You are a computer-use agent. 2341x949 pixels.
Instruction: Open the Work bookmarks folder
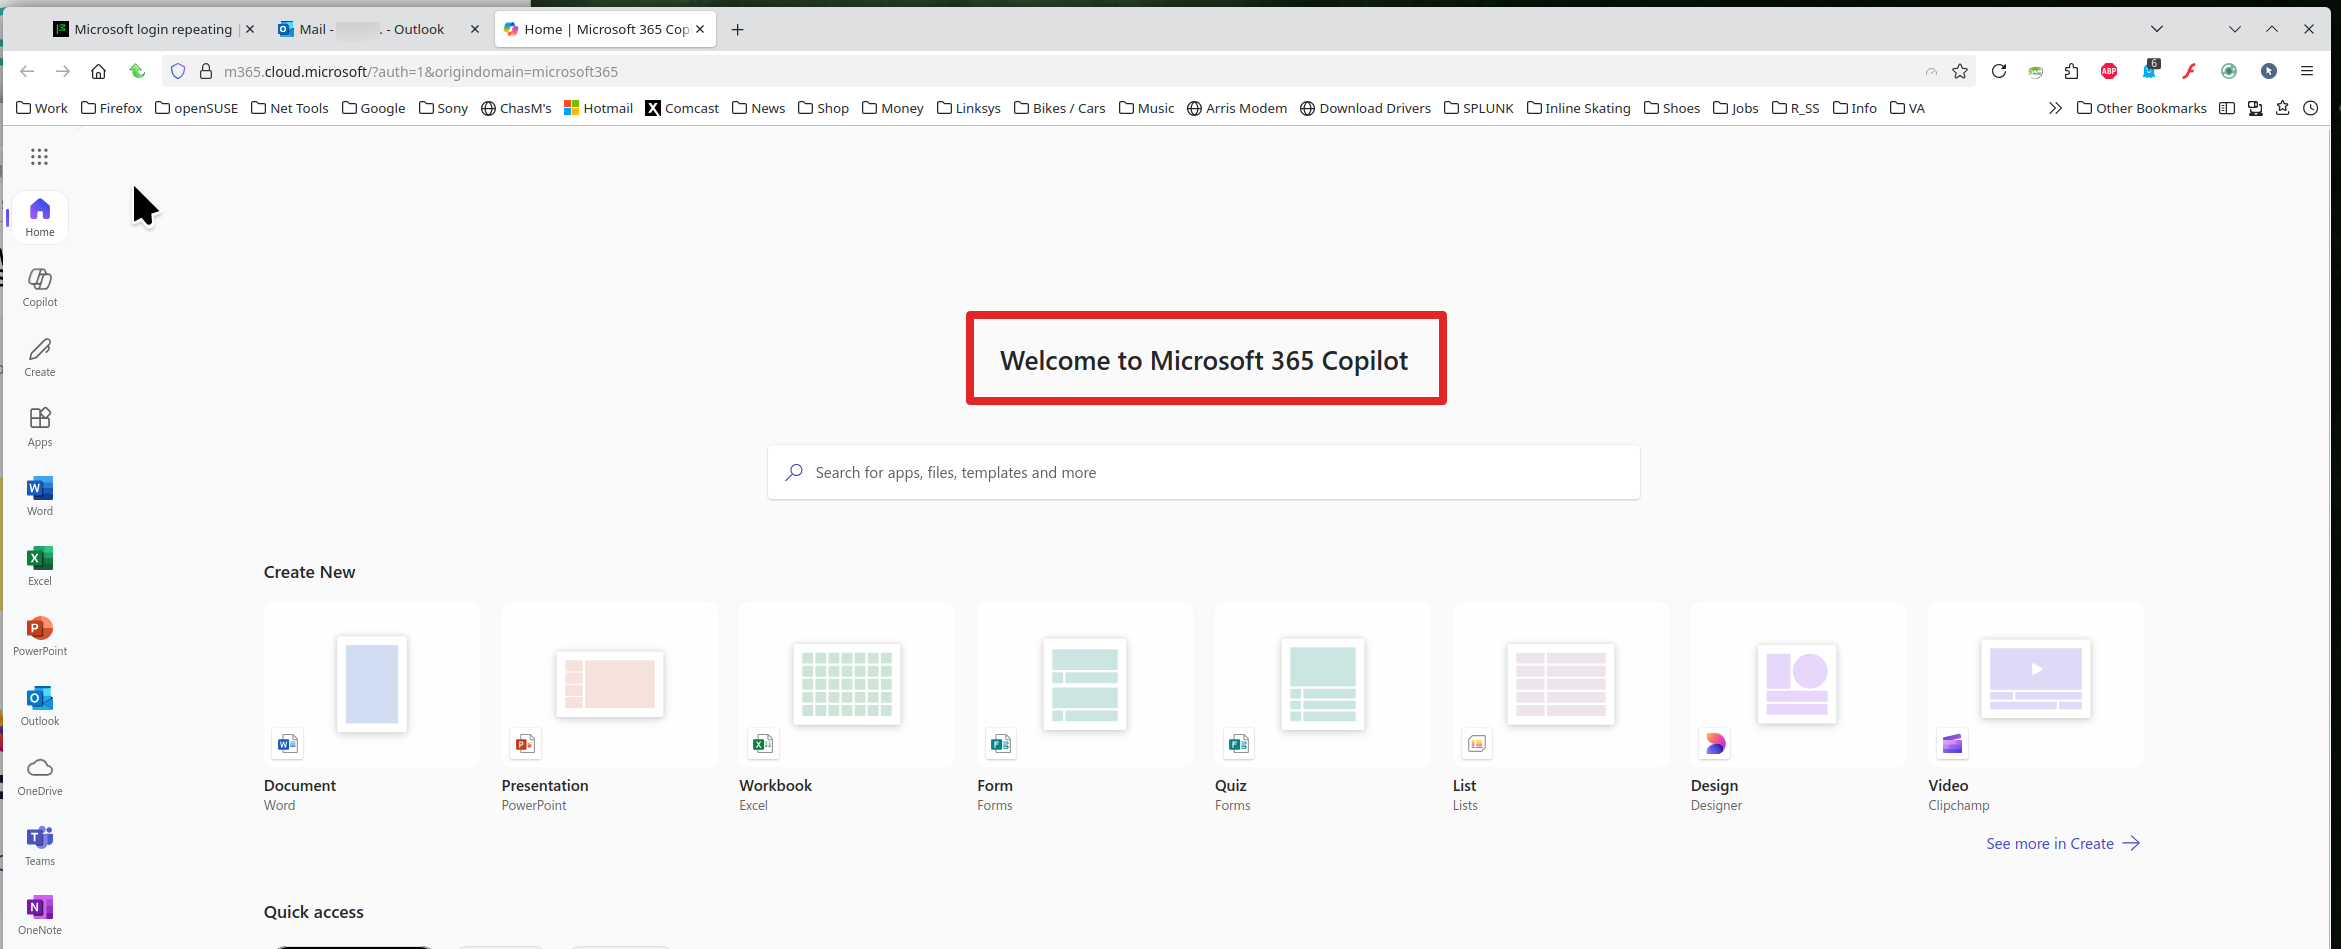point(42,108)
